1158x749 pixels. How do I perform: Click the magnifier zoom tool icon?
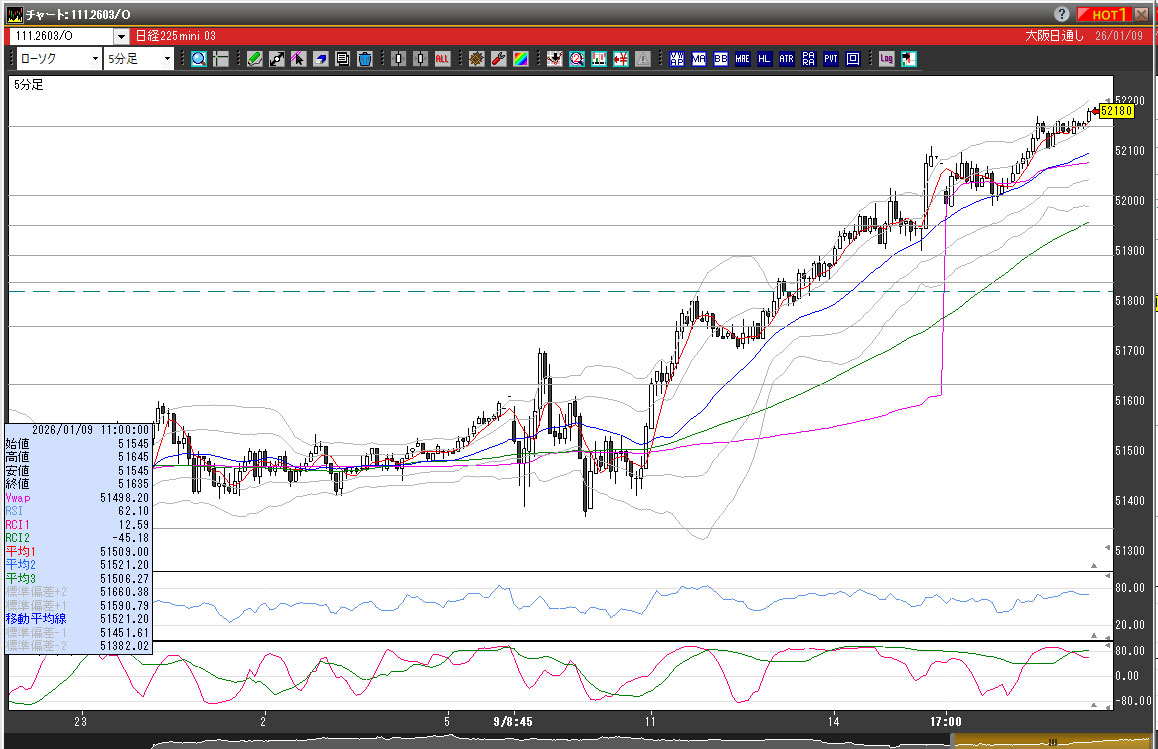pyautogui.click(x=199, y=59)
